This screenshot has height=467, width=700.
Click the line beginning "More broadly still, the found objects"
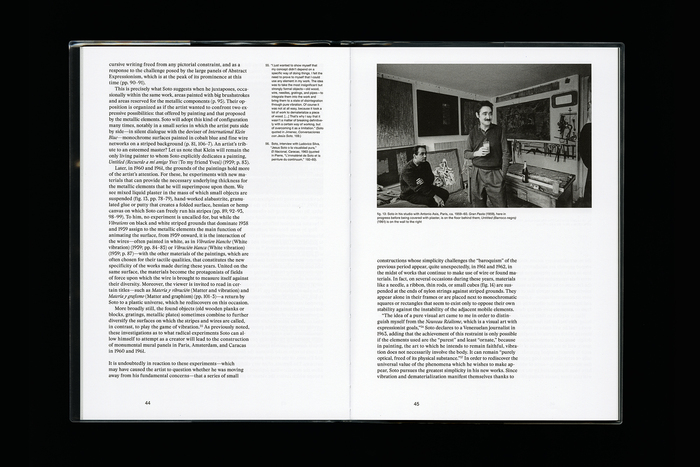[x=181, y=309]
